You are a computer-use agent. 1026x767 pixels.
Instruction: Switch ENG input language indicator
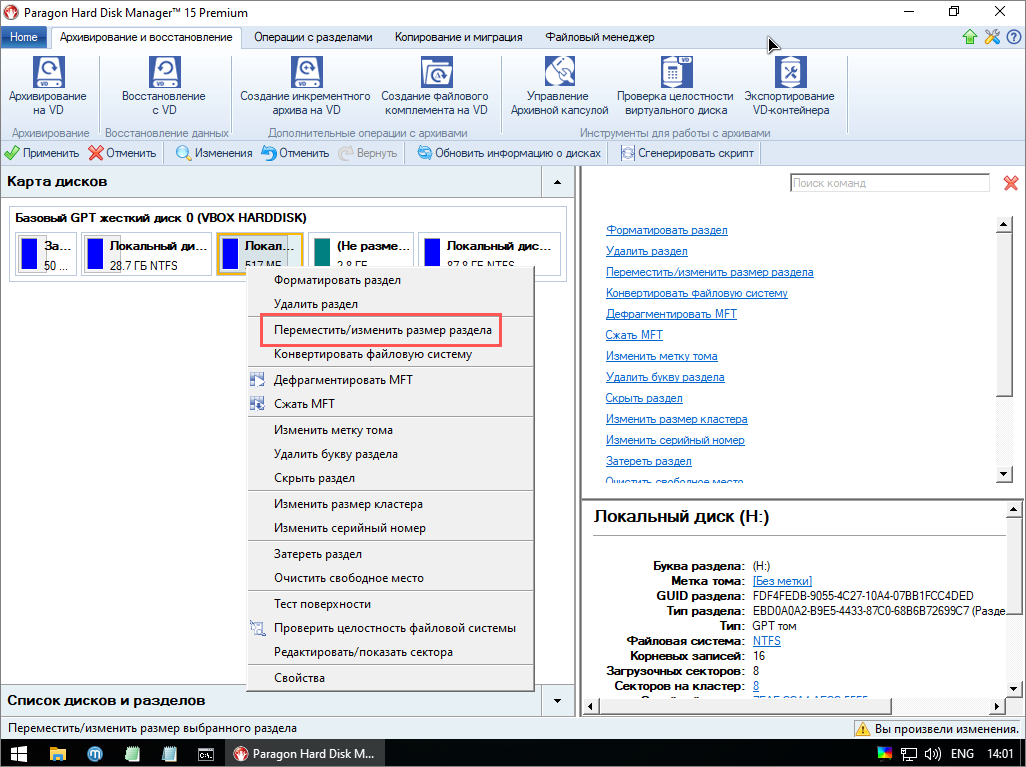click(962, 754)
